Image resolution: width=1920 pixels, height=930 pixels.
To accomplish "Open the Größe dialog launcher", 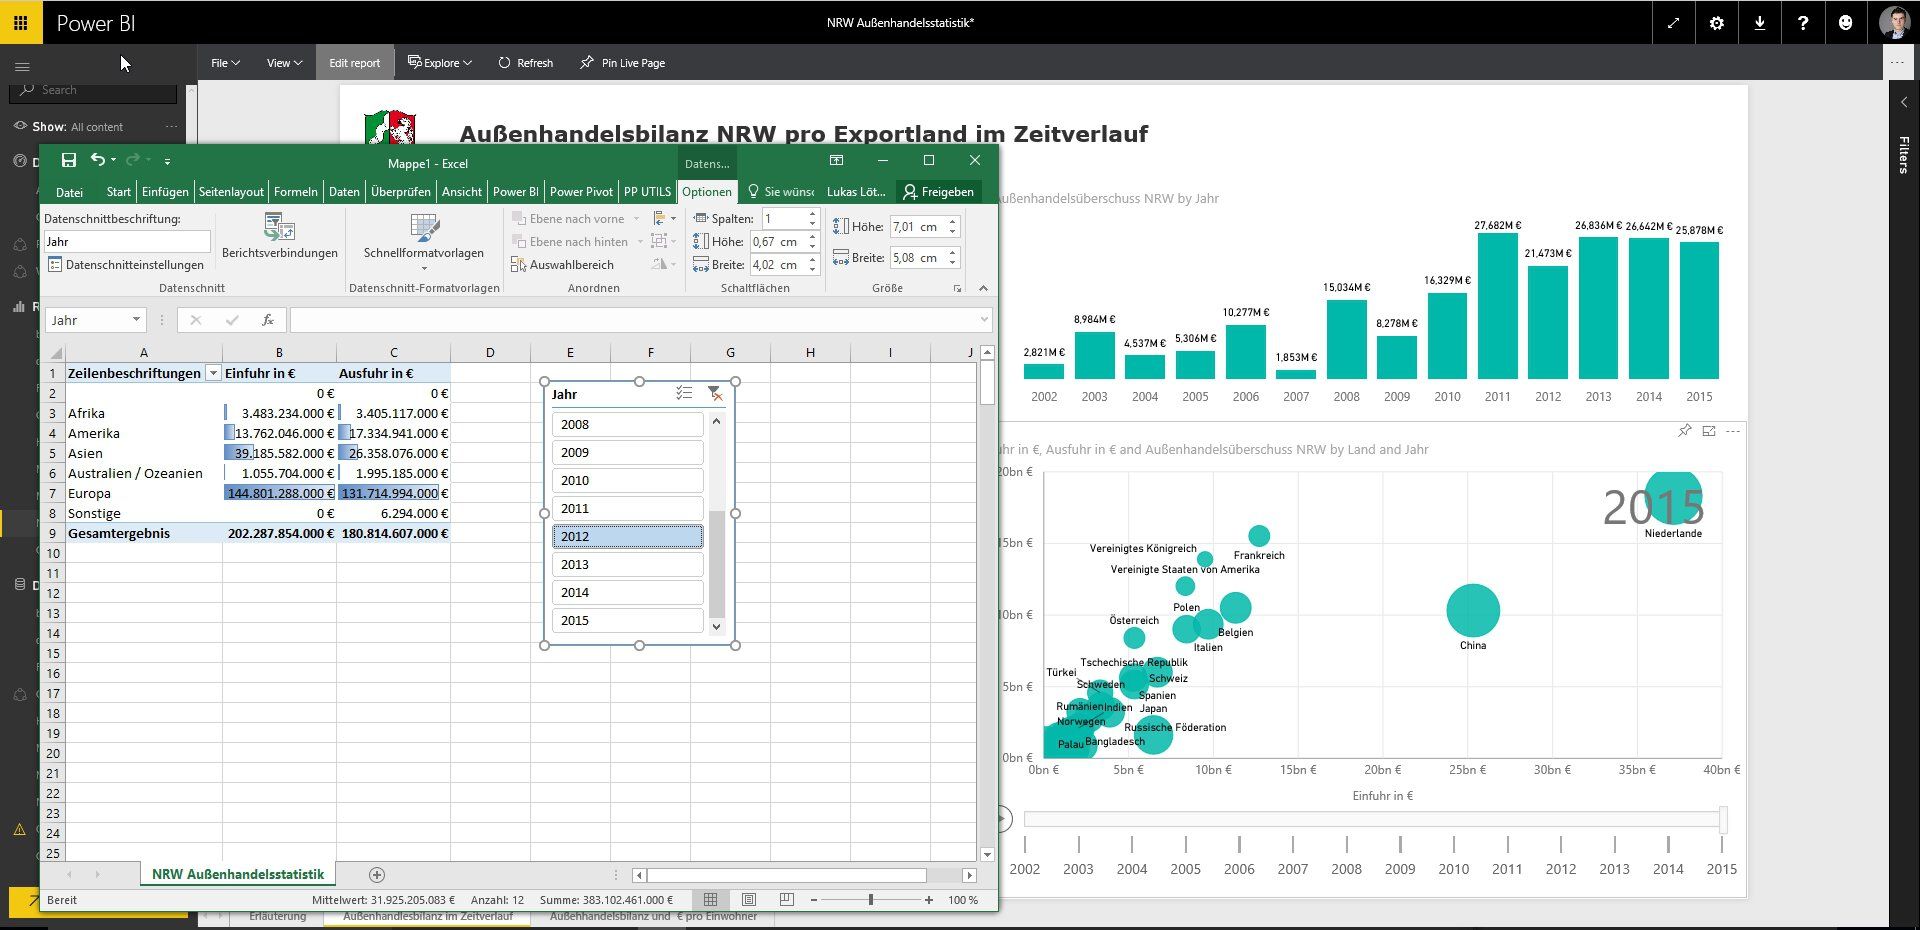I will [x=957, y=288].
